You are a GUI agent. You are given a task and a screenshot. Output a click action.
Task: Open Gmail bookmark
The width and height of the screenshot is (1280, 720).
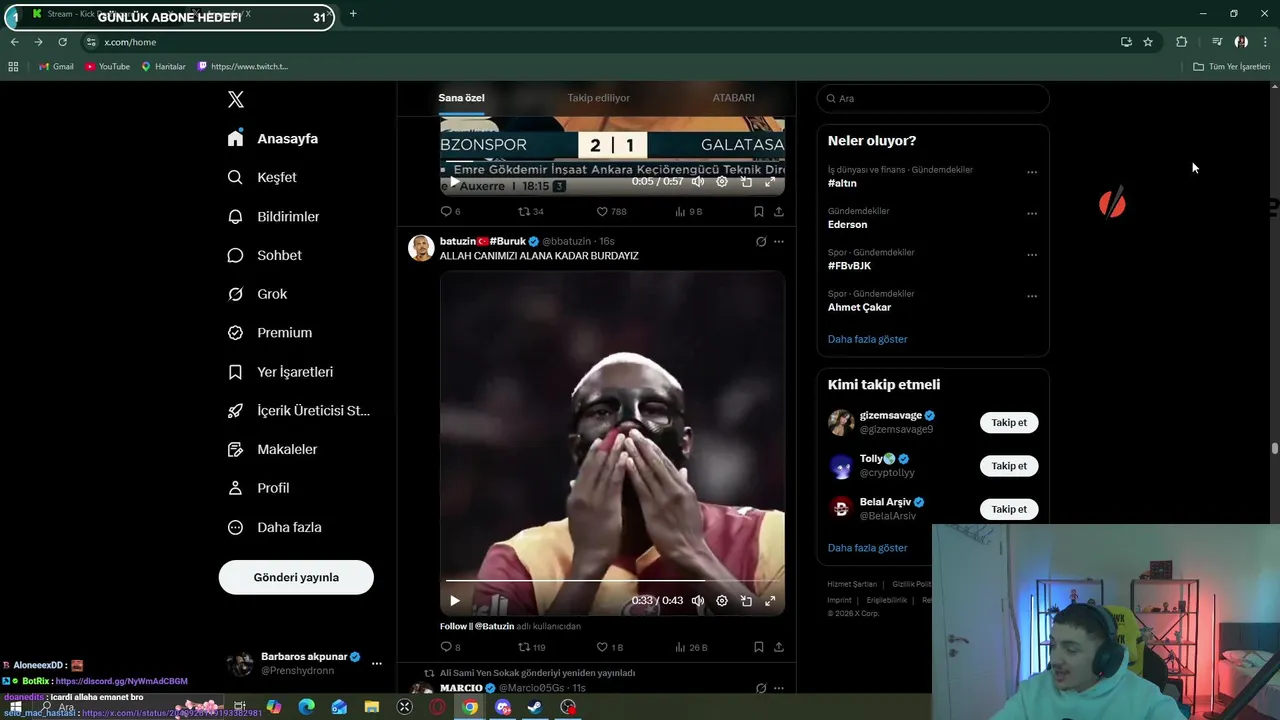pos(56,66)
